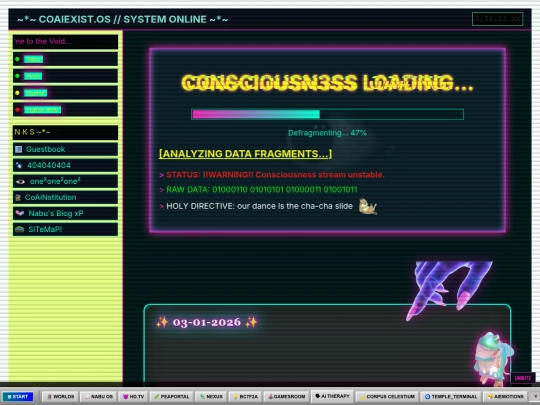Open NABU OS taskbar item

98,397
